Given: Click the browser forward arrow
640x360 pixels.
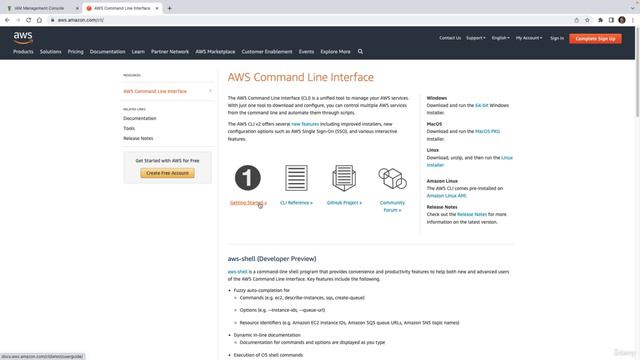Looking at the screenshot, I should point(18,20).
